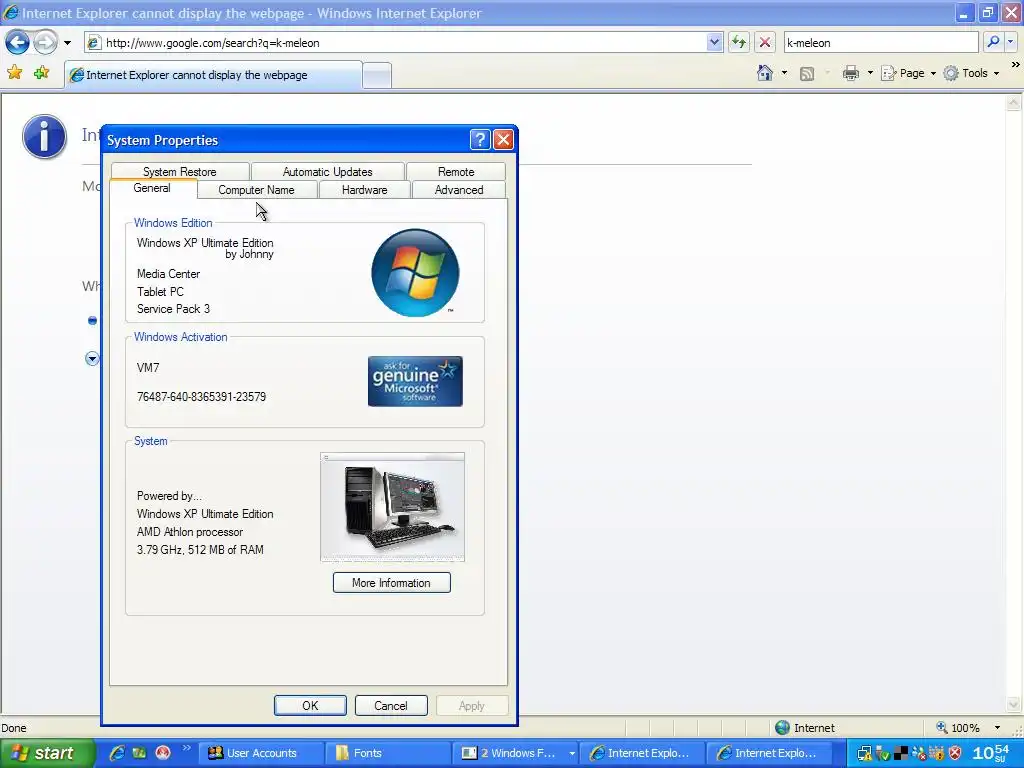
Task: Open the '2 Windows F...' taskbar group
Action: 516,753
